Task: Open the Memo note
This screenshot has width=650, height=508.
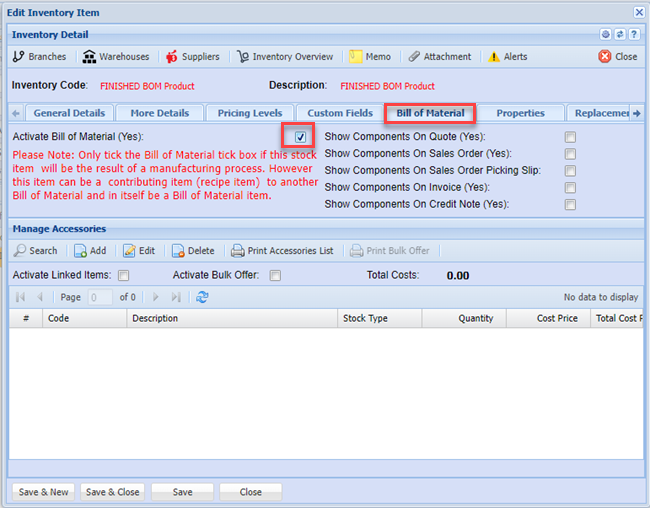Action: click(371, 57)
